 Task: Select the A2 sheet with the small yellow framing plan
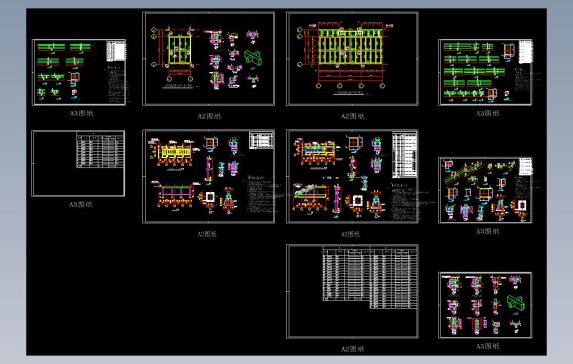[x=208, y=59]
